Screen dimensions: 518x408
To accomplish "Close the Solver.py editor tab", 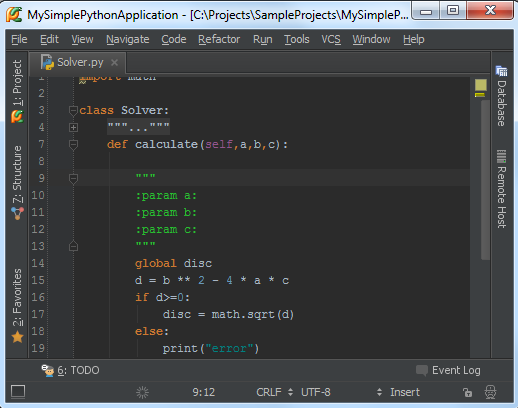I will (114, 62).
